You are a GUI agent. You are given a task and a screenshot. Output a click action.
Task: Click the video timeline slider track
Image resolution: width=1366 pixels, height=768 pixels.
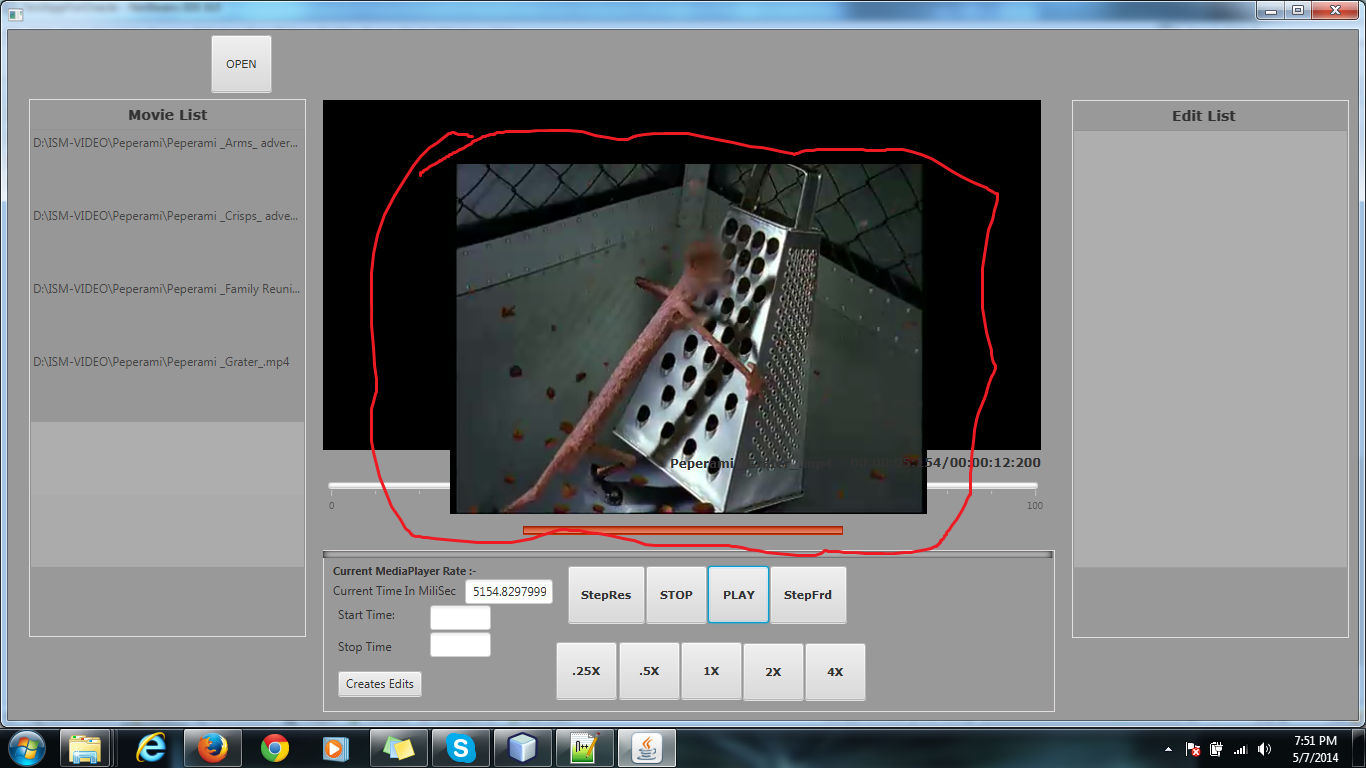pos(390,486)
